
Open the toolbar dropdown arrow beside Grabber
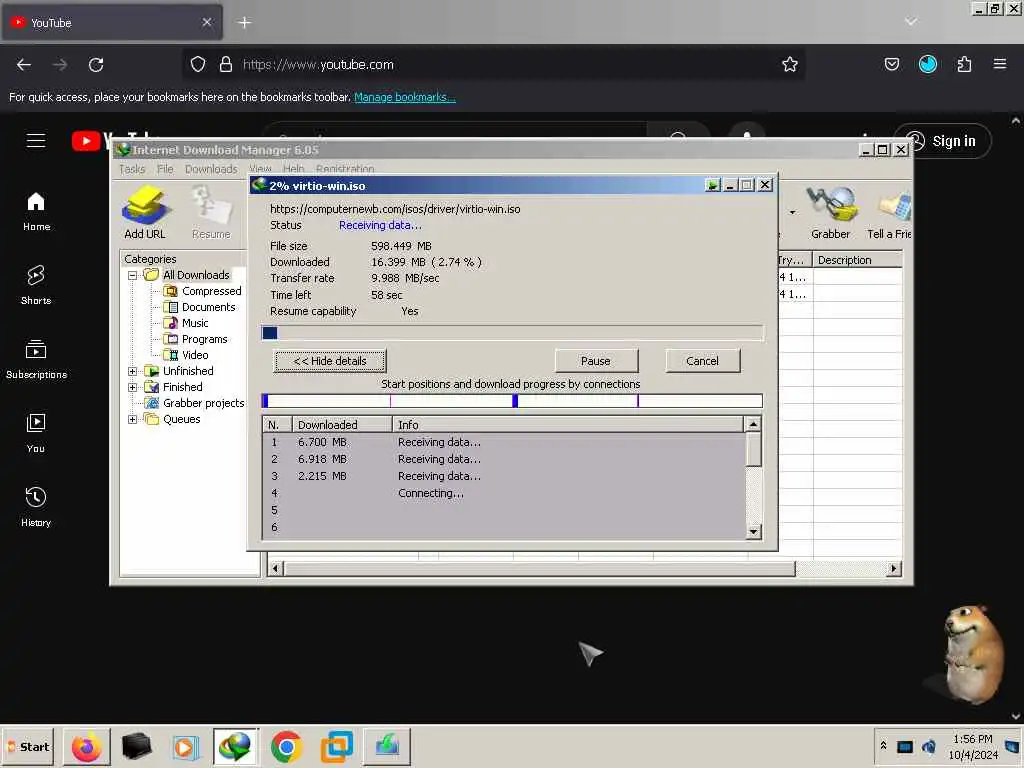[792, 212]
